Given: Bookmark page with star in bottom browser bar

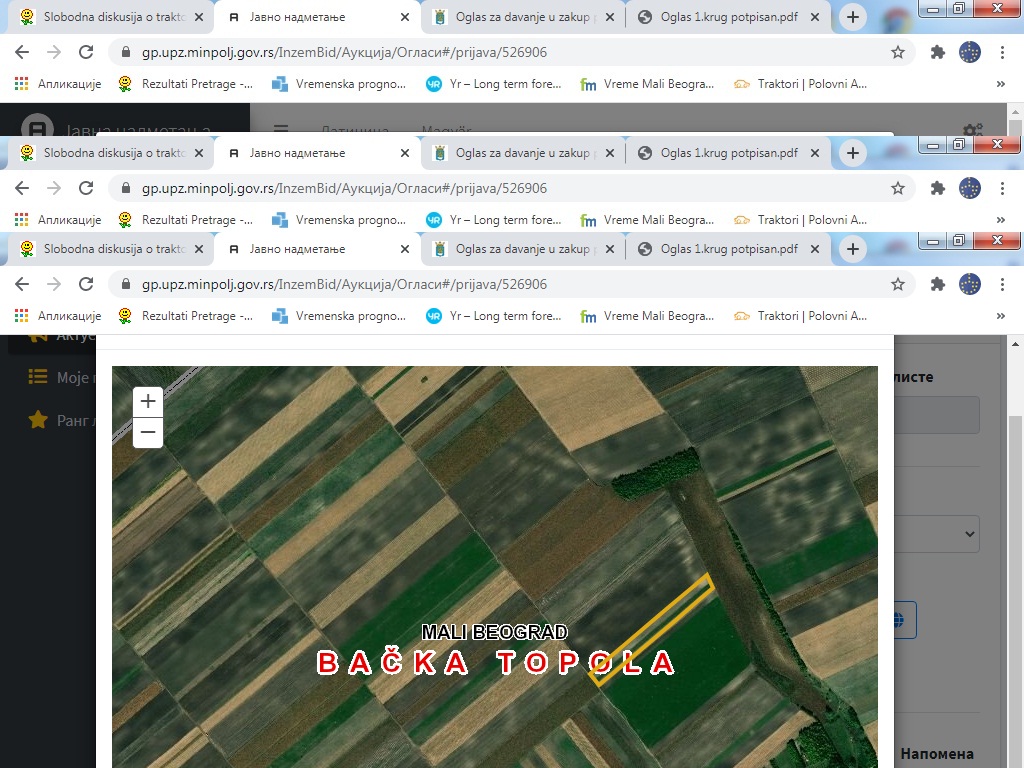Looking at the screenshot, I should [898, 284].
